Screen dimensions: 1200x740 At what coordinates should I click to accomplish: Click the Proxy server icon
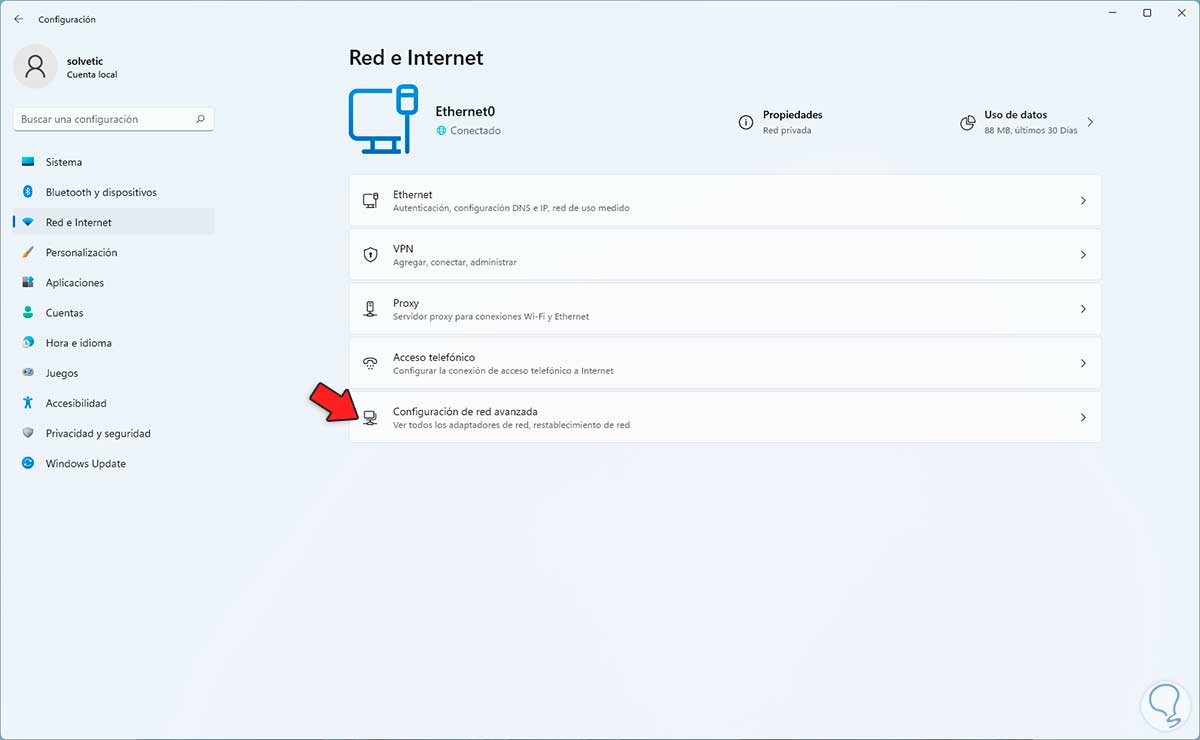370,309
